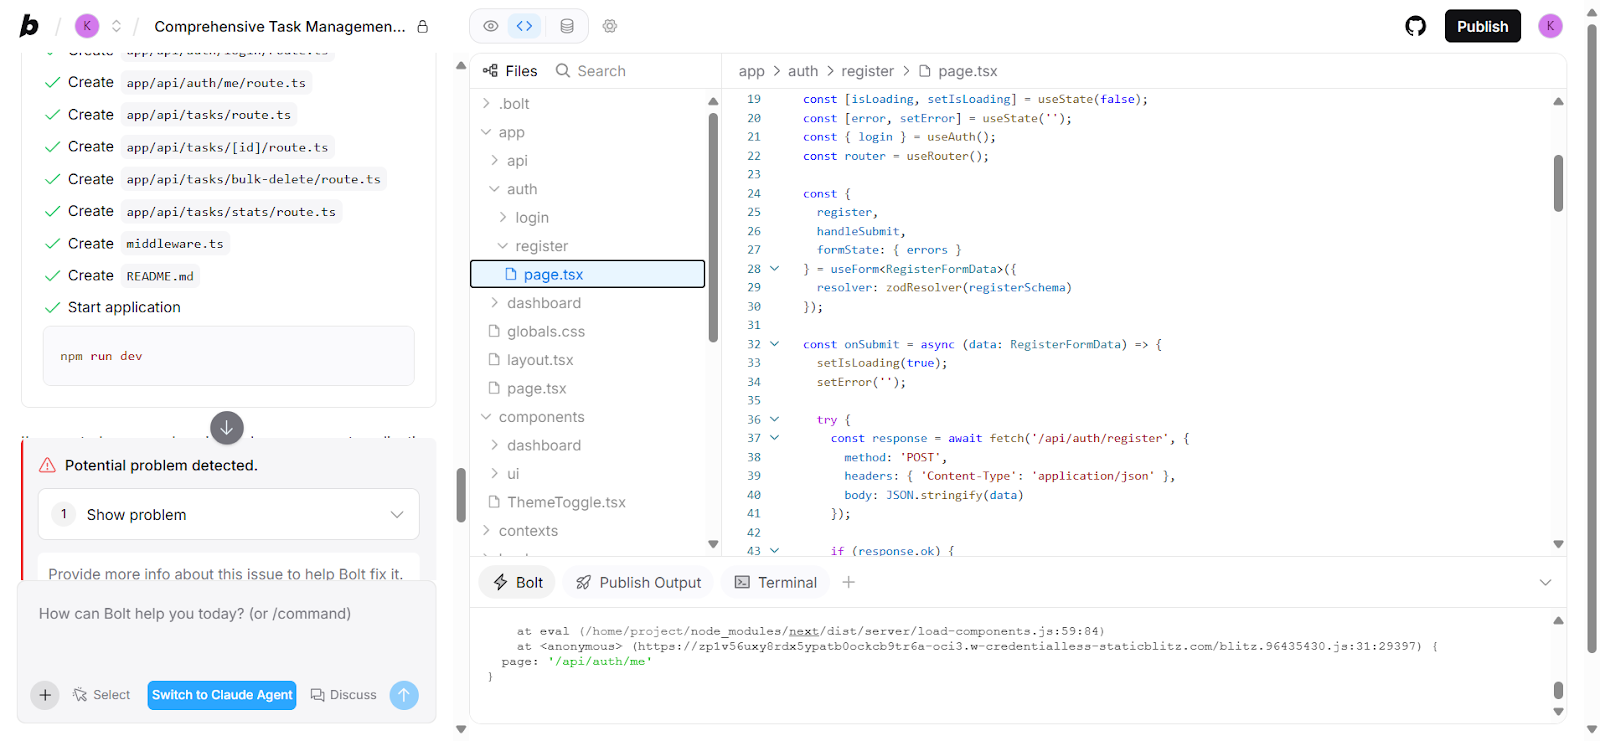Click Potential problem warning triangle icon
The image size is (1600, 741).
tap(47, 465)
